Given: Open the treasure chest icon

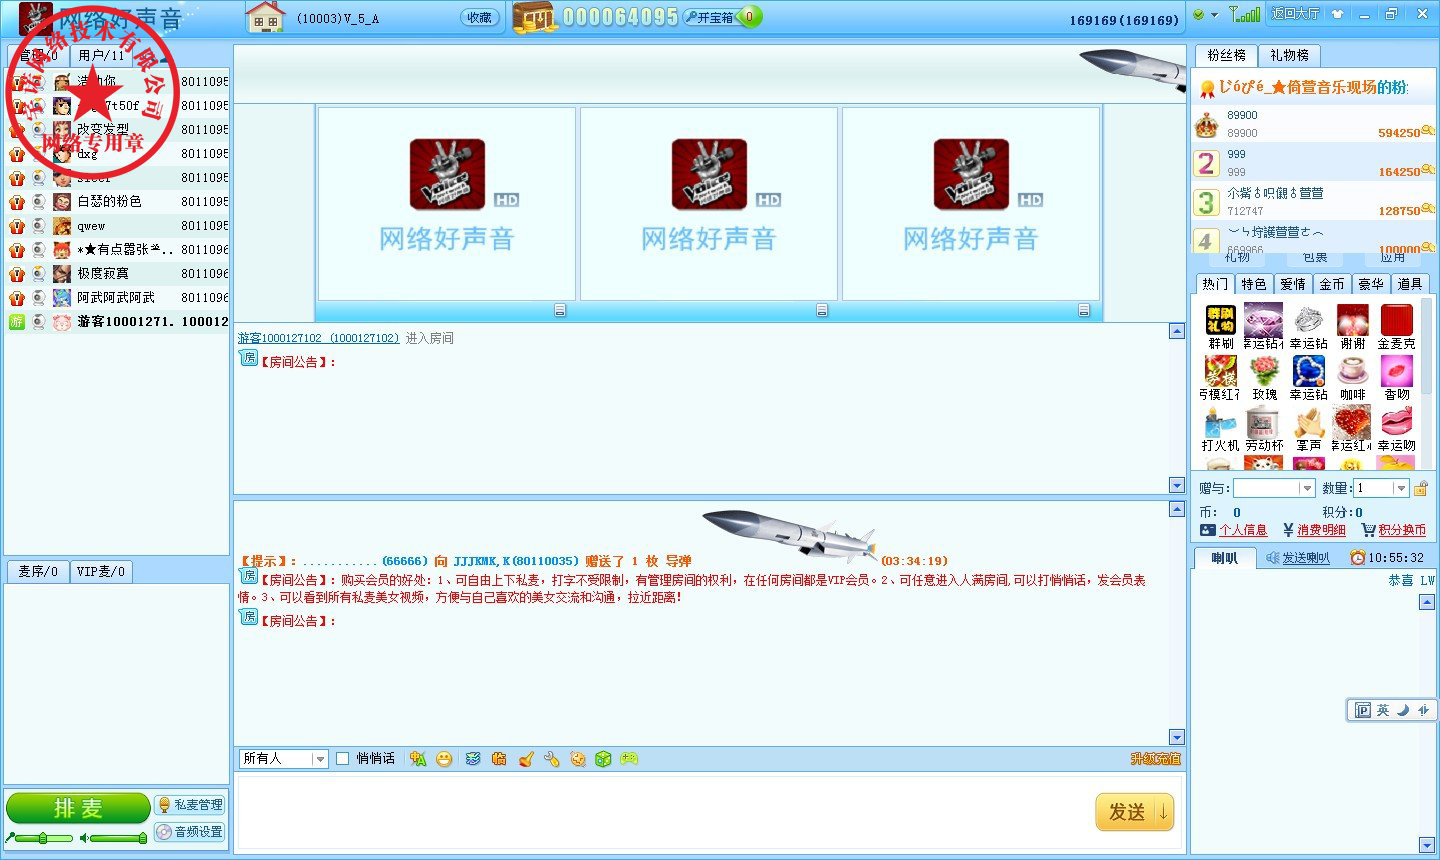Looking at the screenshot, I should 535,17.
